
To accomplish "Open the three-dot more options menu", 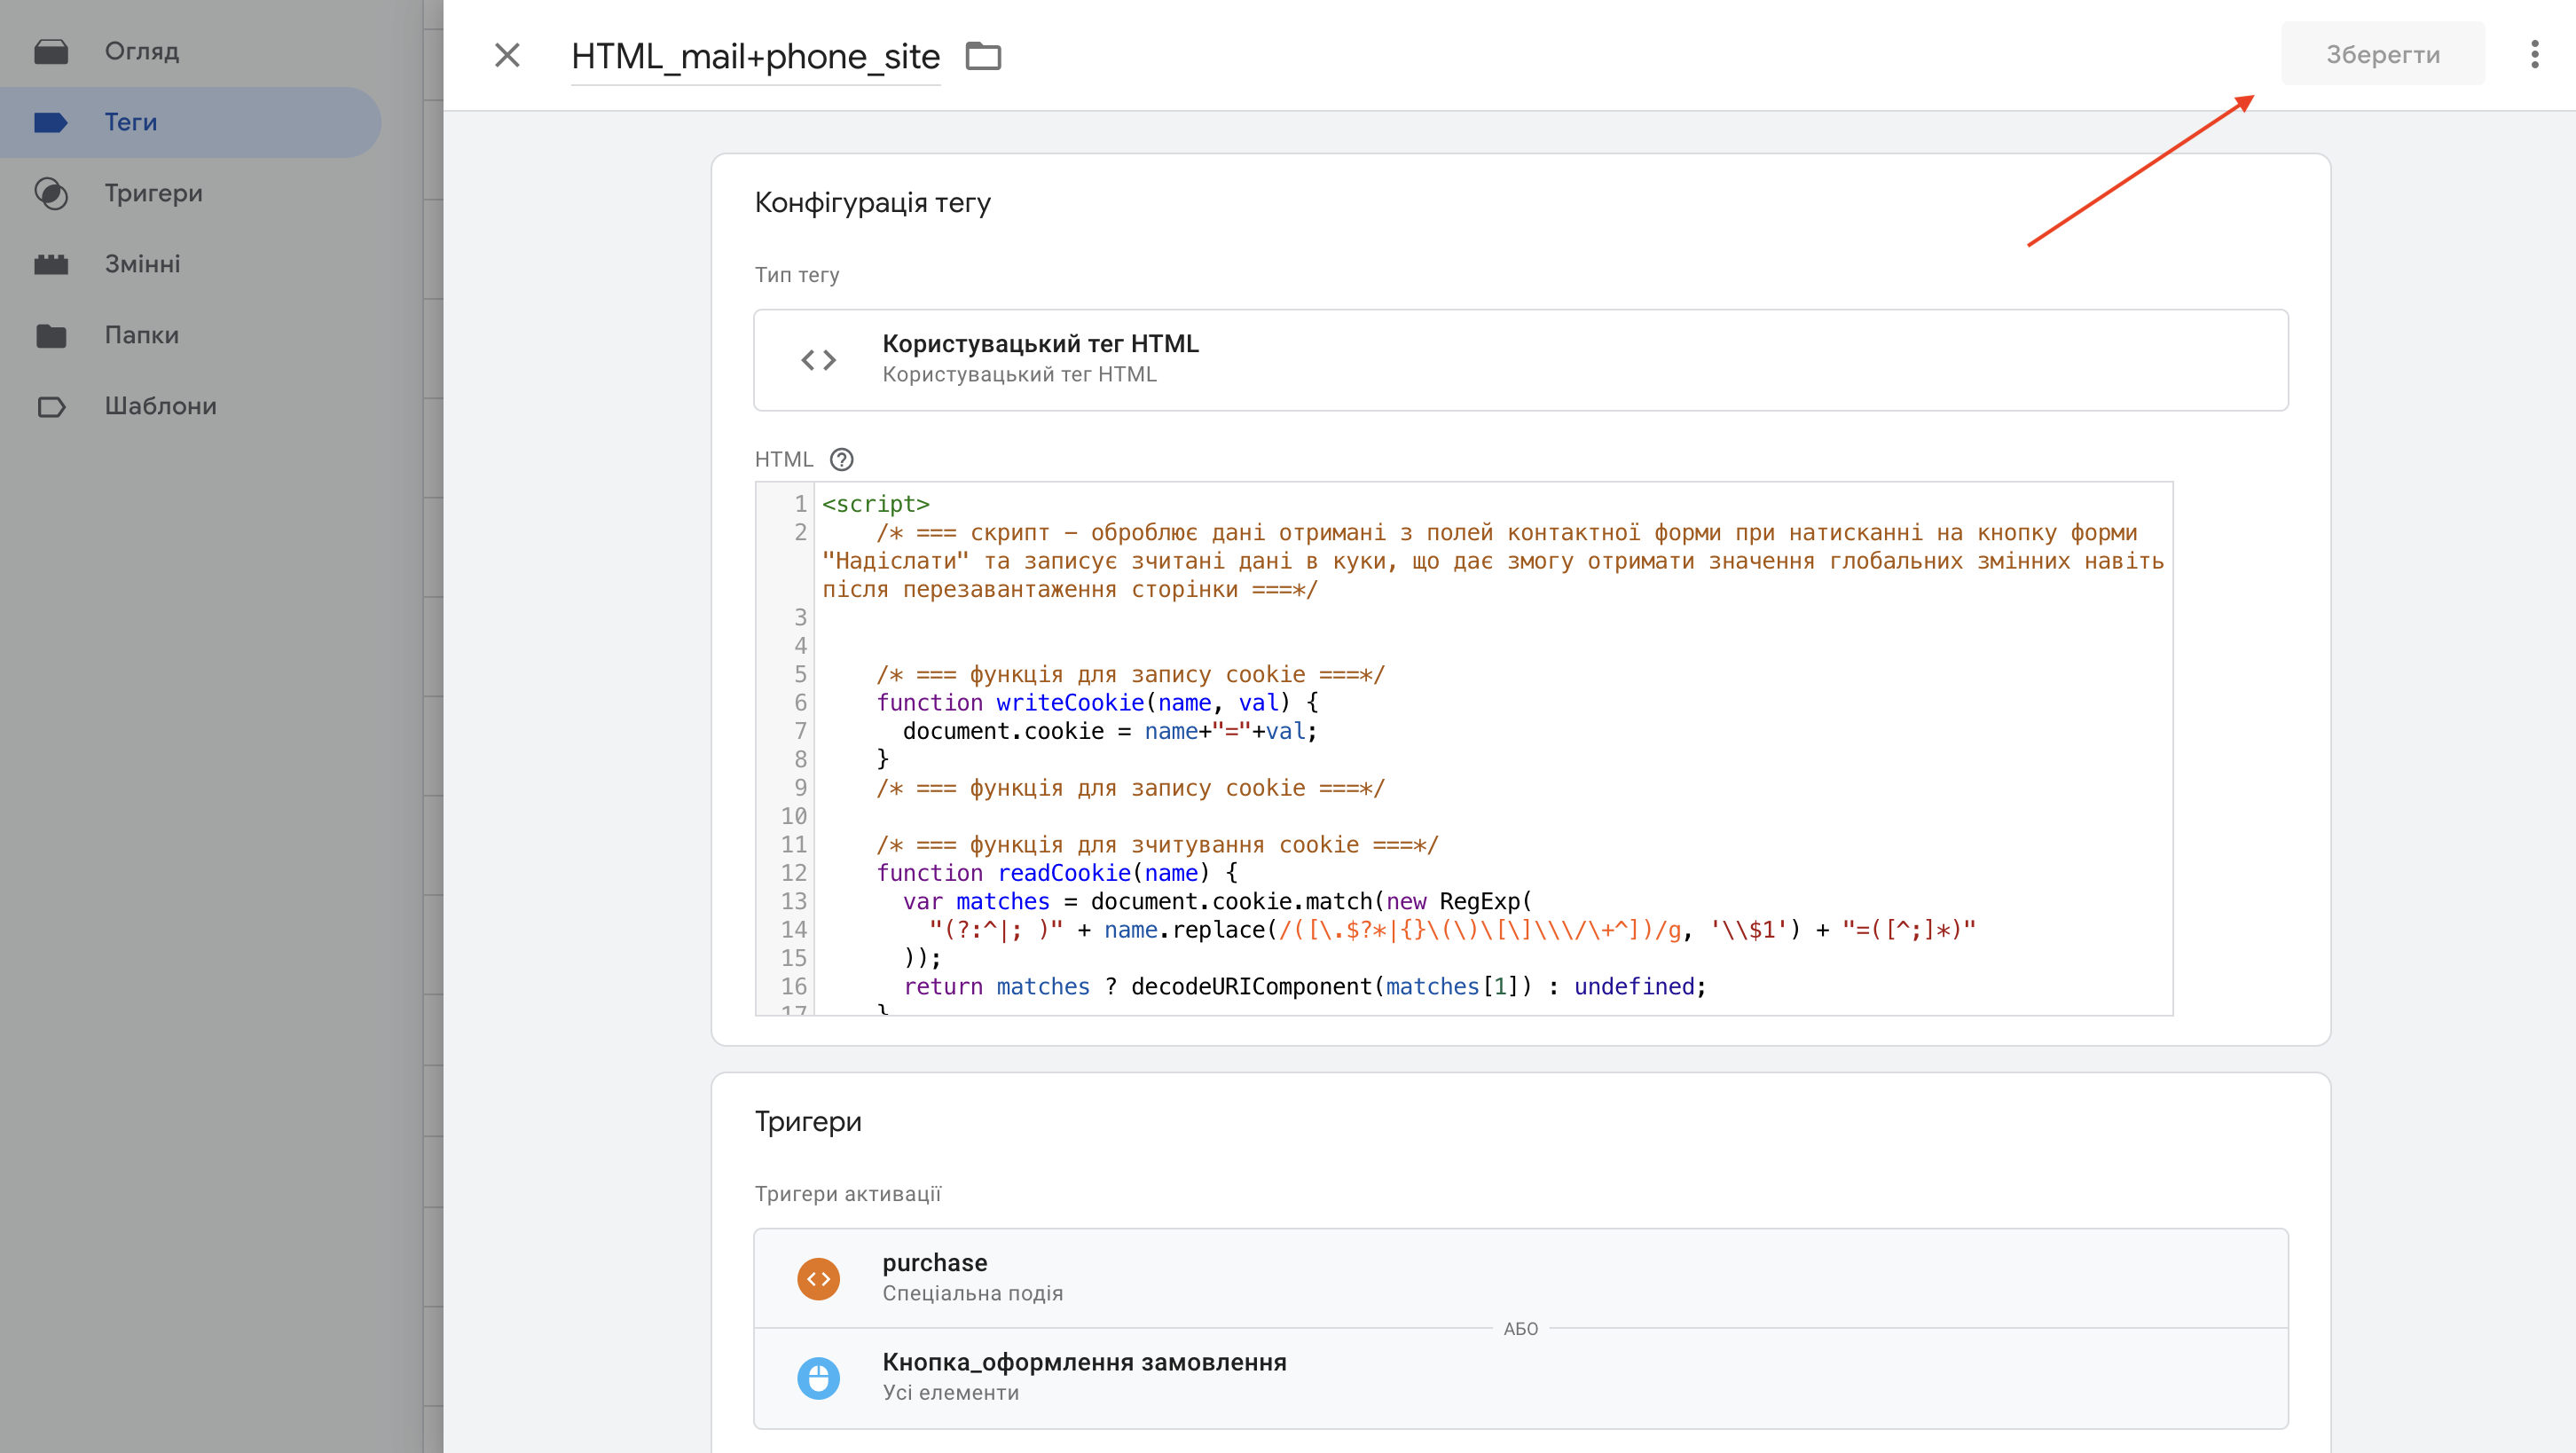I will click(2534, 54).
